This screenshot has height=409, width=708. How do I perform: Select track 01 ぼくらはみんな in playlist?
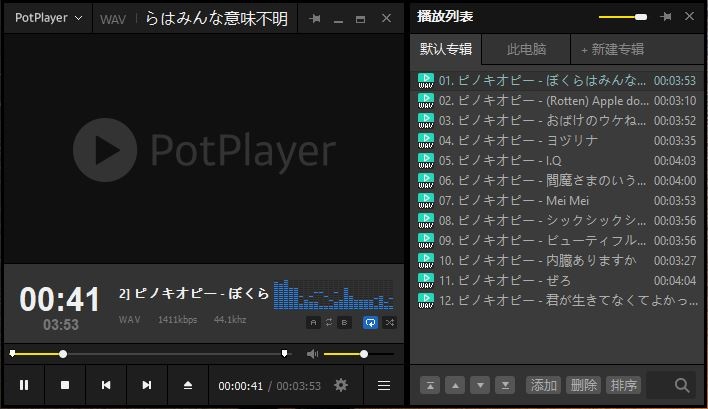557,80
